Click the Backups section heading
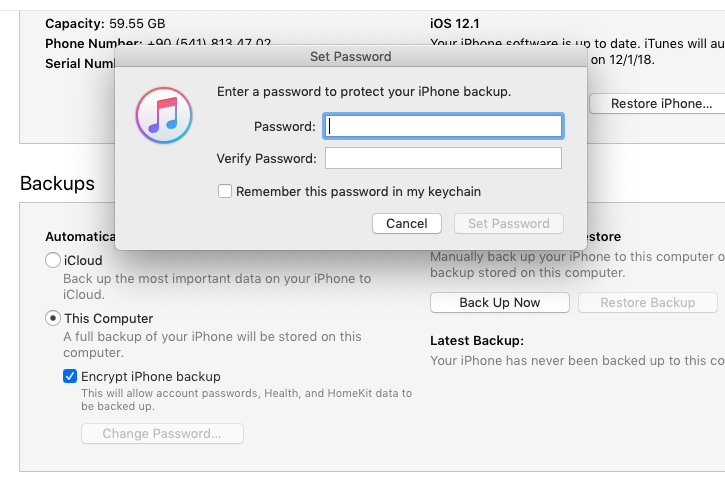Viewport: 725px width, 488px height. 57,183
